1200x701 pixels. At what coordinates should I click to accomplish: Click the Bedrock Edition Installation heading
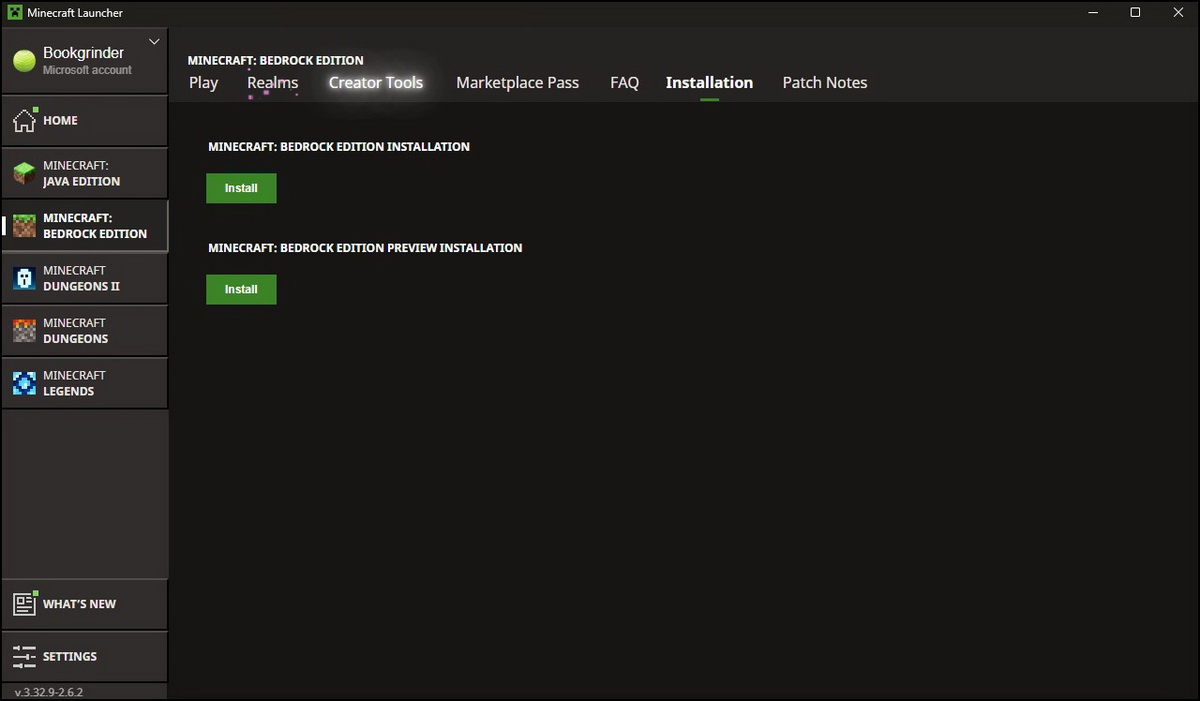pos(339,146)
